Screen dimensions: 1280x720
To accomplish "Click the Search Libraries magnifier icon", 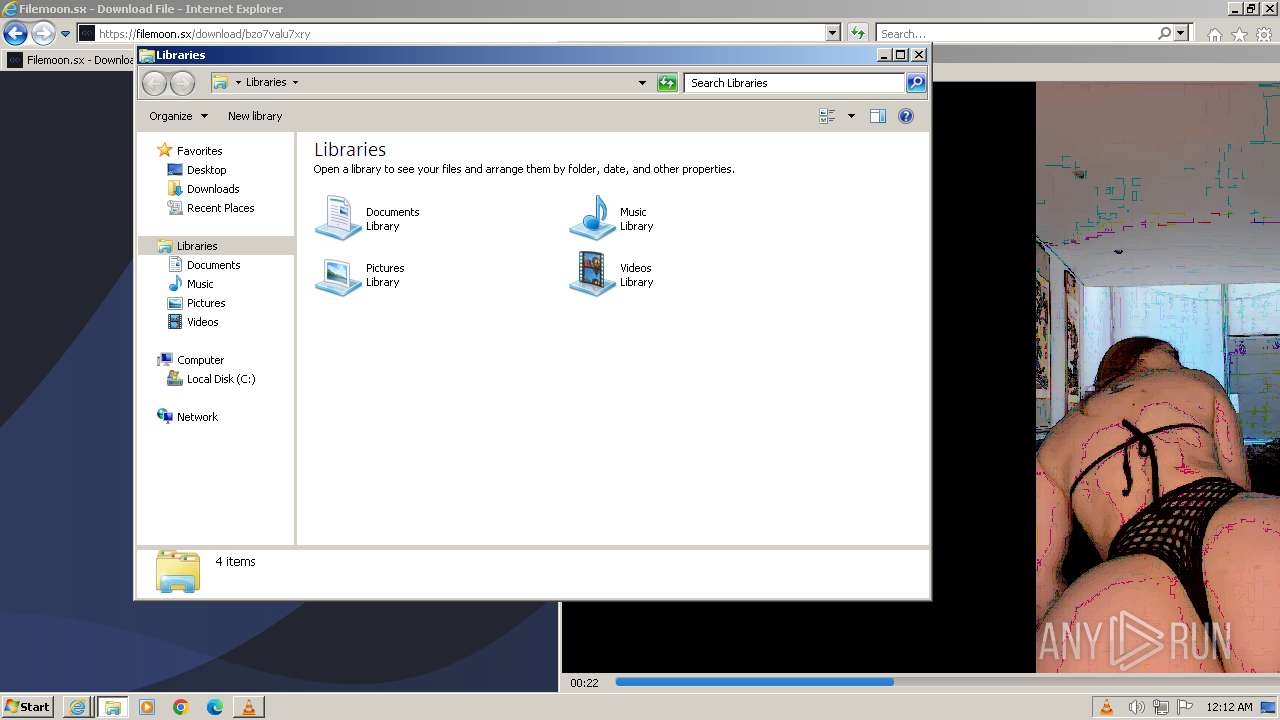I will tap(916, 83).
